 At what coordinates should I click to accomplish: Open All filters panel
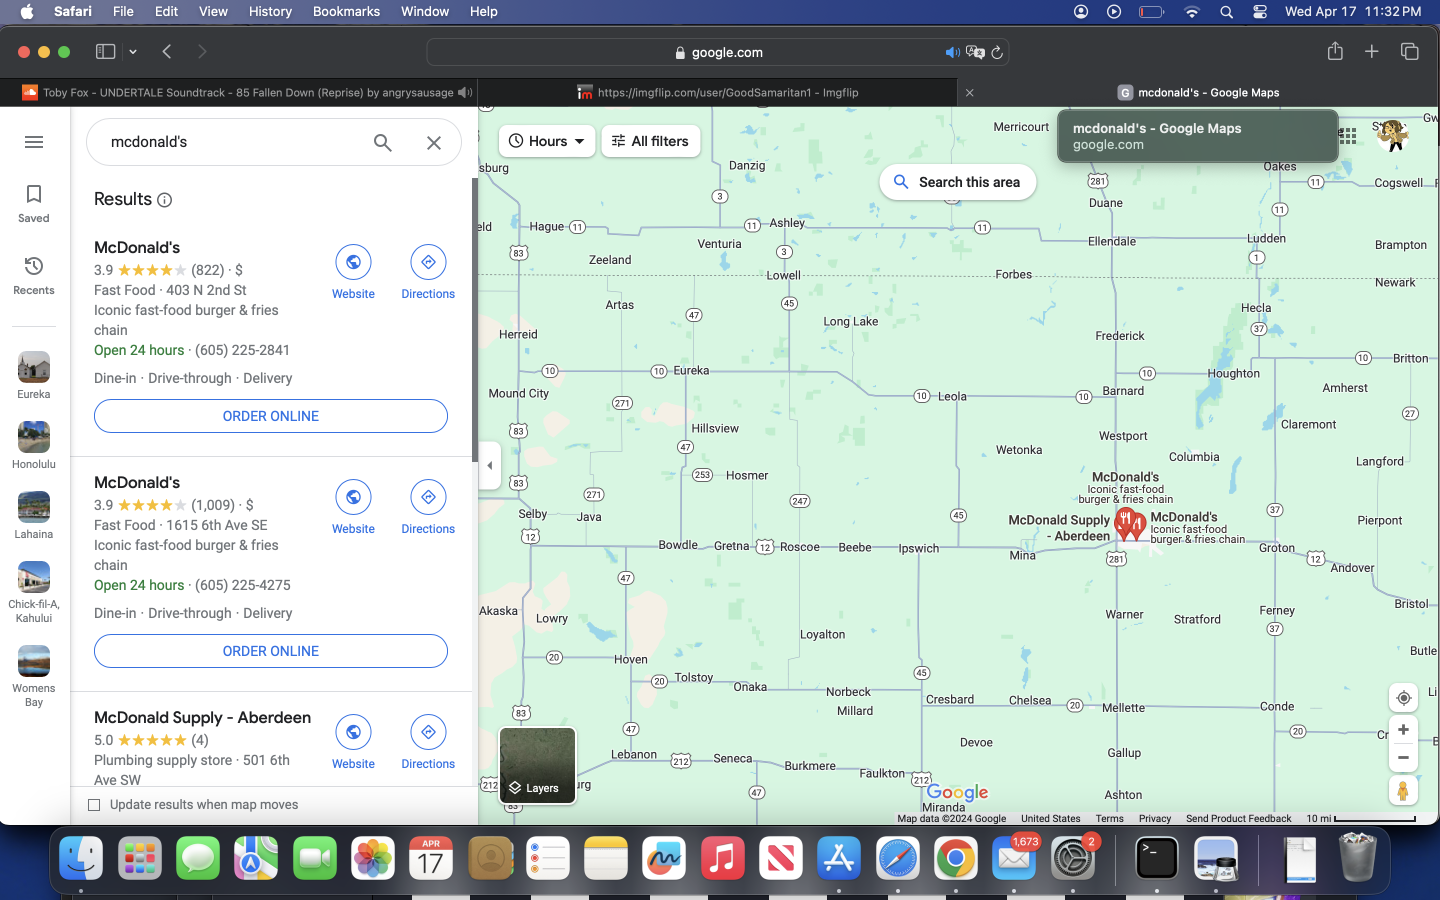(650, 141)
